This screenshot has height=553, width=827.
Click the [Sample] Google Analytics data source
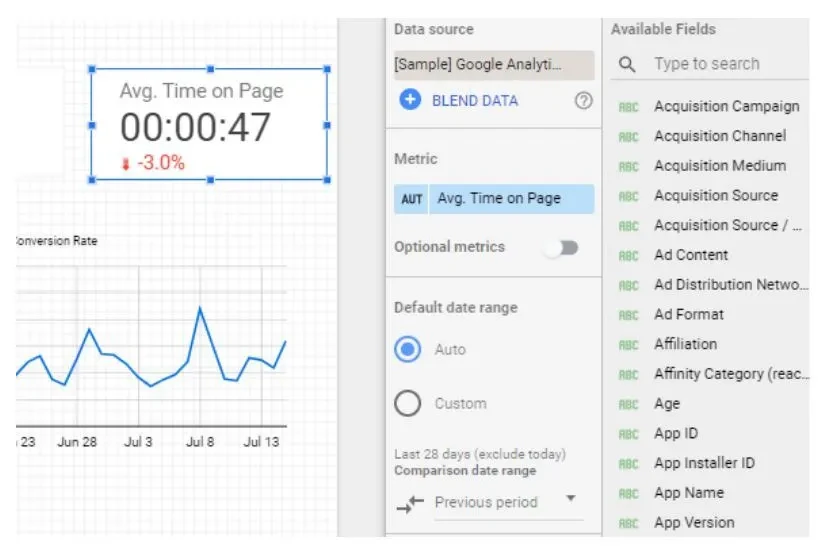point(494,65)
